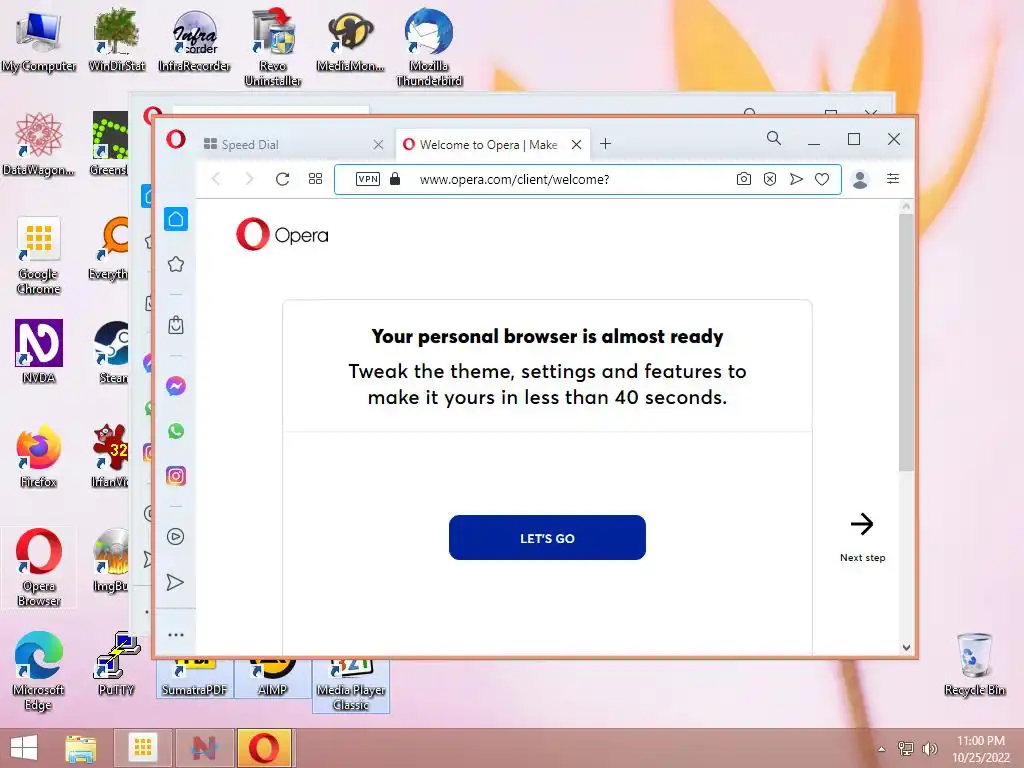Select the Firefox desktop icon

click(39, 456)
